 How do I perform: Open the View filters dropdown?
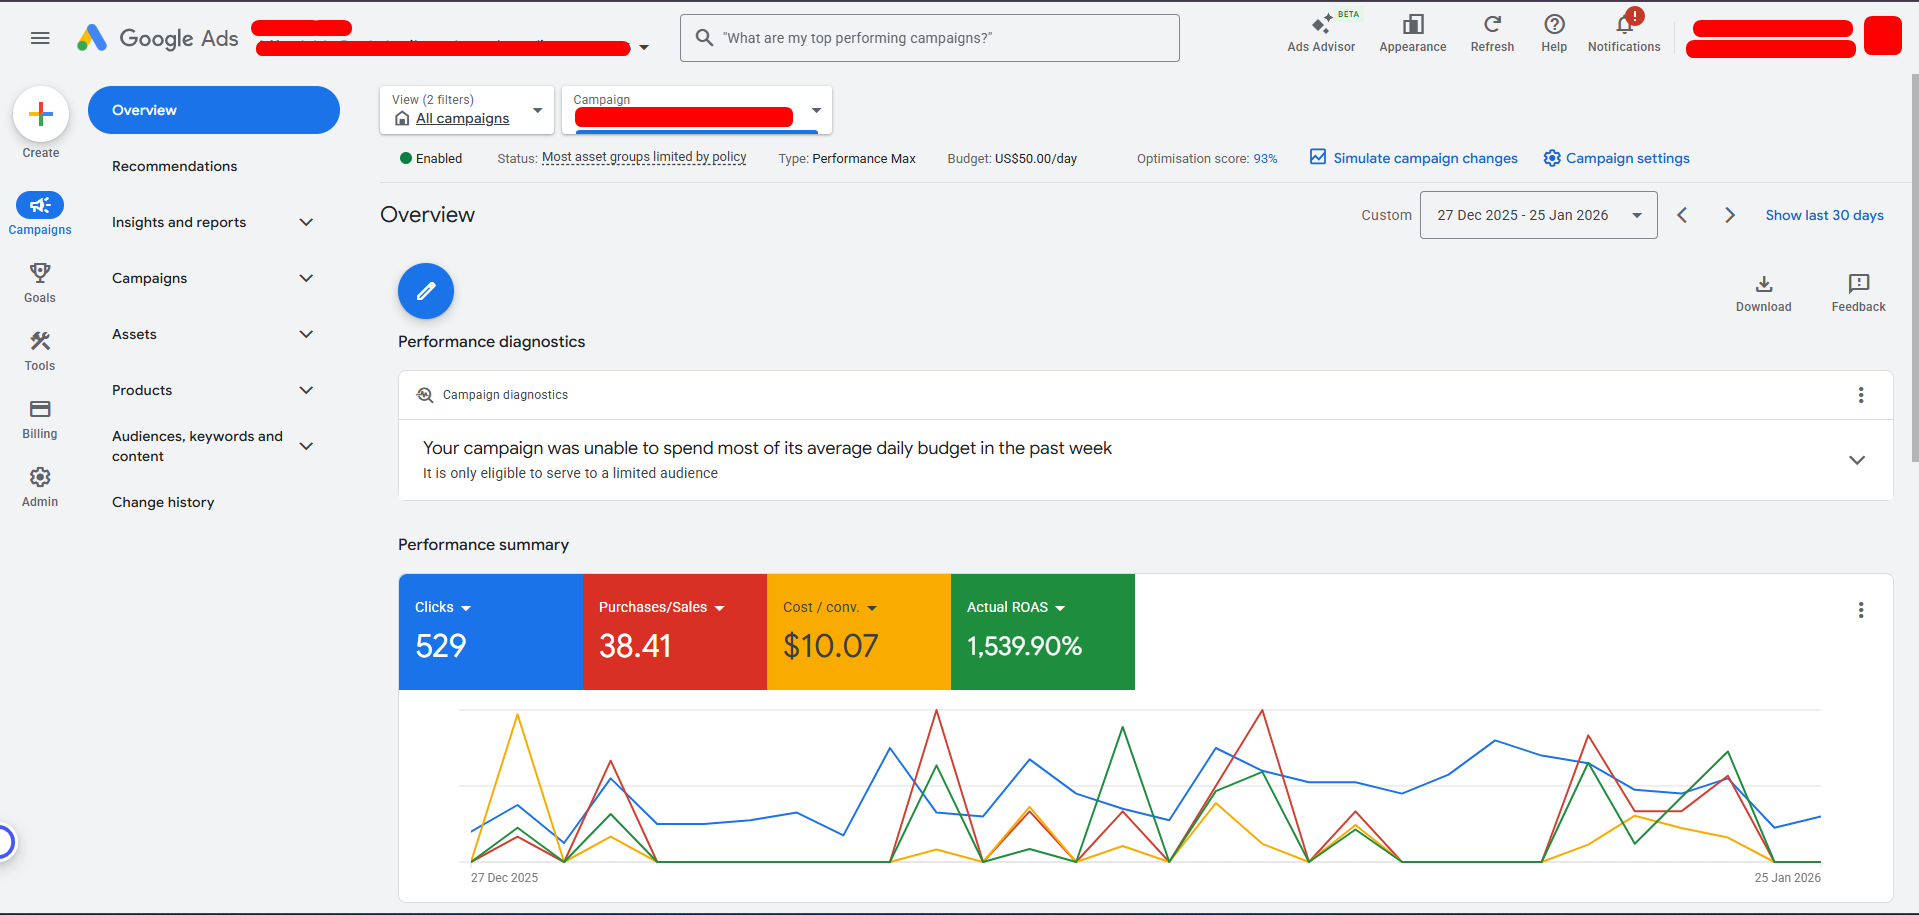[x=466, y=110]
